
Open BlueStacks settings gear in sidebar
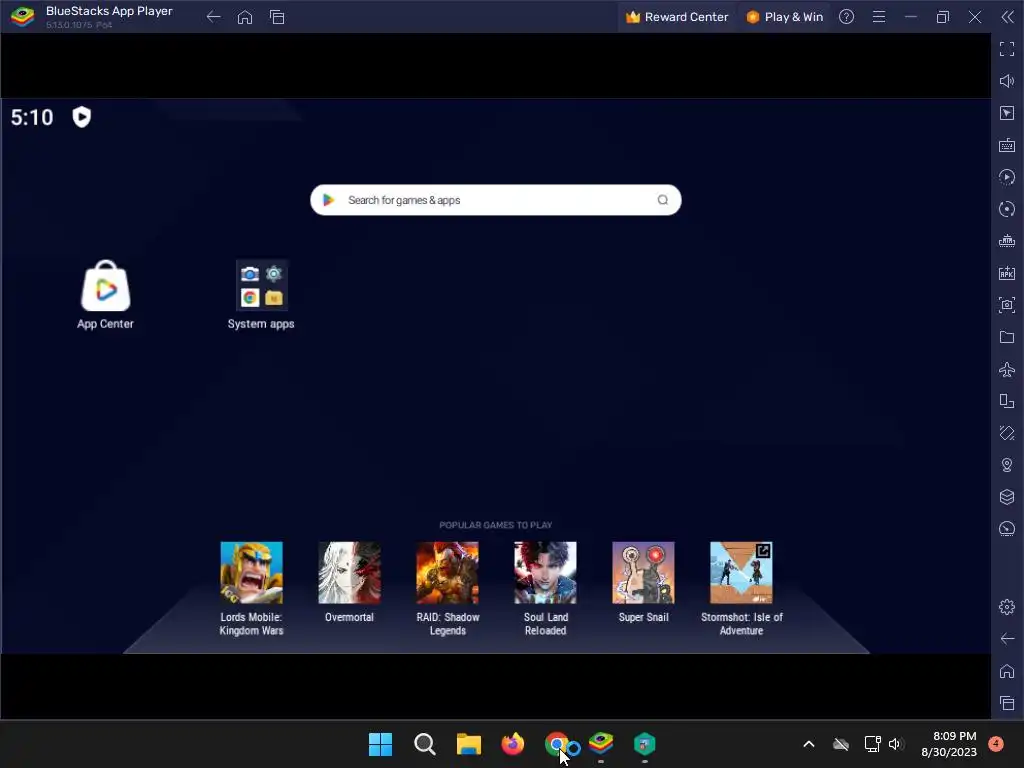point(1007,607)
